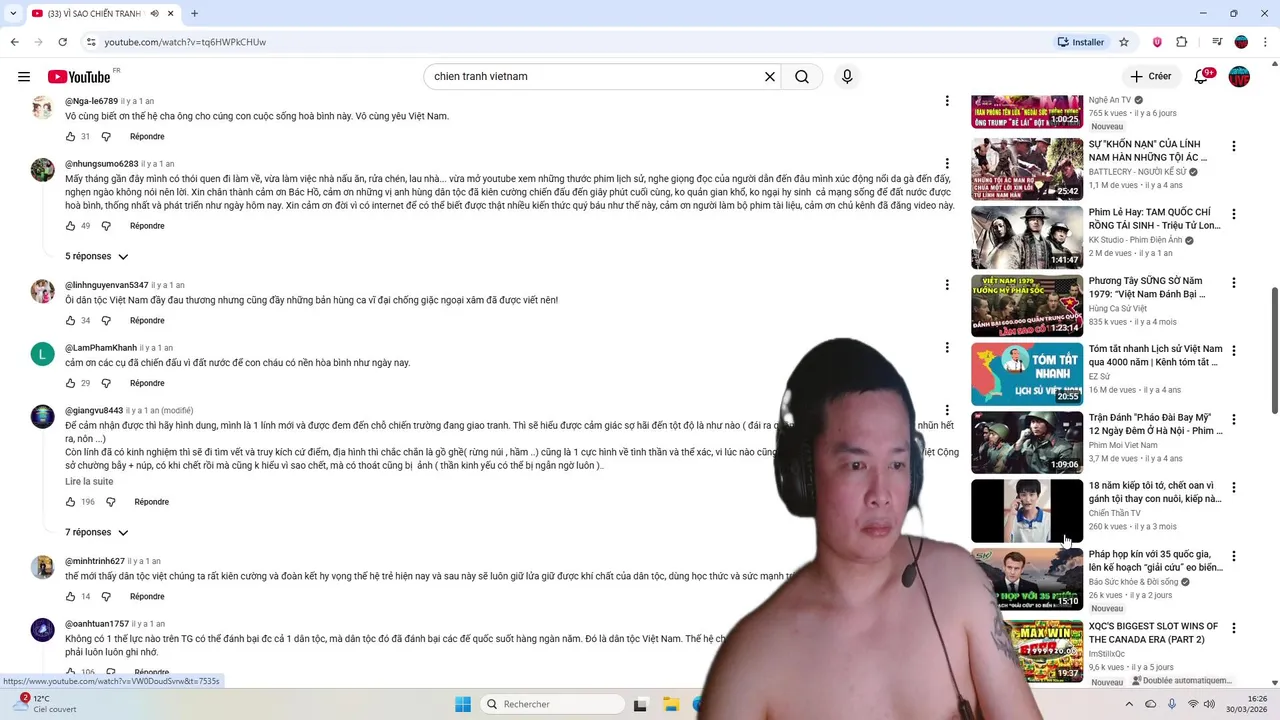The height and width of the screenshot is (720, 1280).
Task: Open options for Pháp họp kín video
Action: coord(1234,556)
